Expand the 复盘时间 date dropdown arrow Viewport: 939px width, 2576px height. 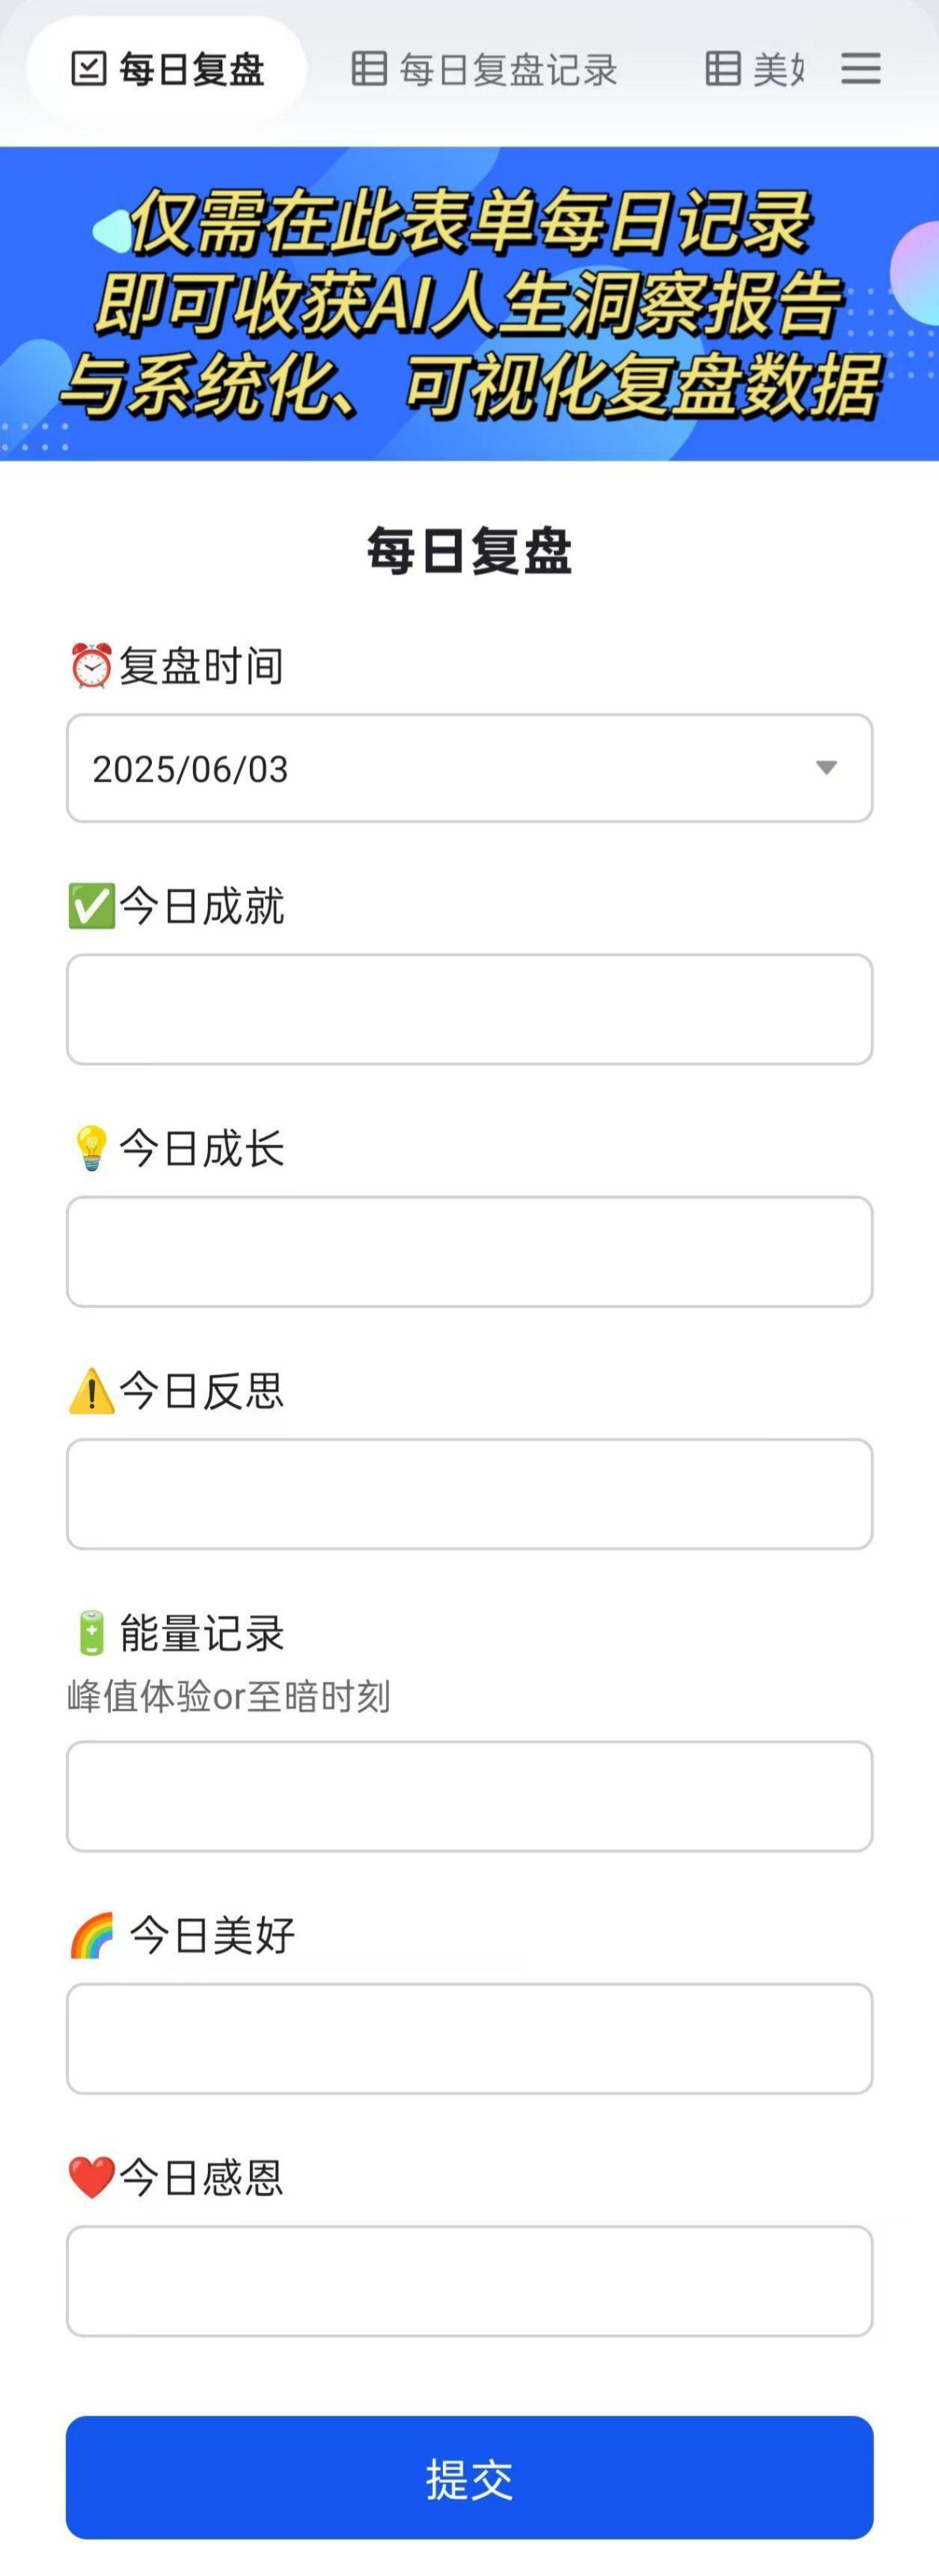pos(826,768)
